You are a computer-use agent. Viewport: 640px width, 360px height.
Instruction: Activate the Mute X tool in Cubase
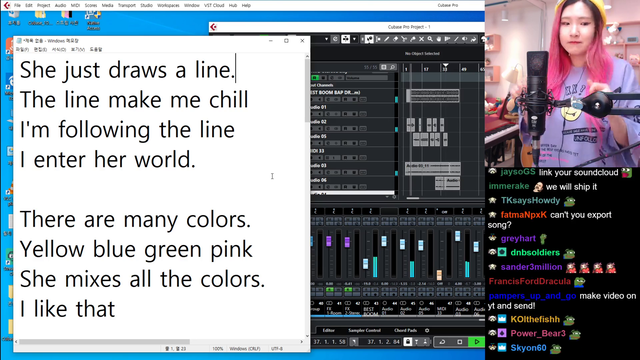(421, 39)
